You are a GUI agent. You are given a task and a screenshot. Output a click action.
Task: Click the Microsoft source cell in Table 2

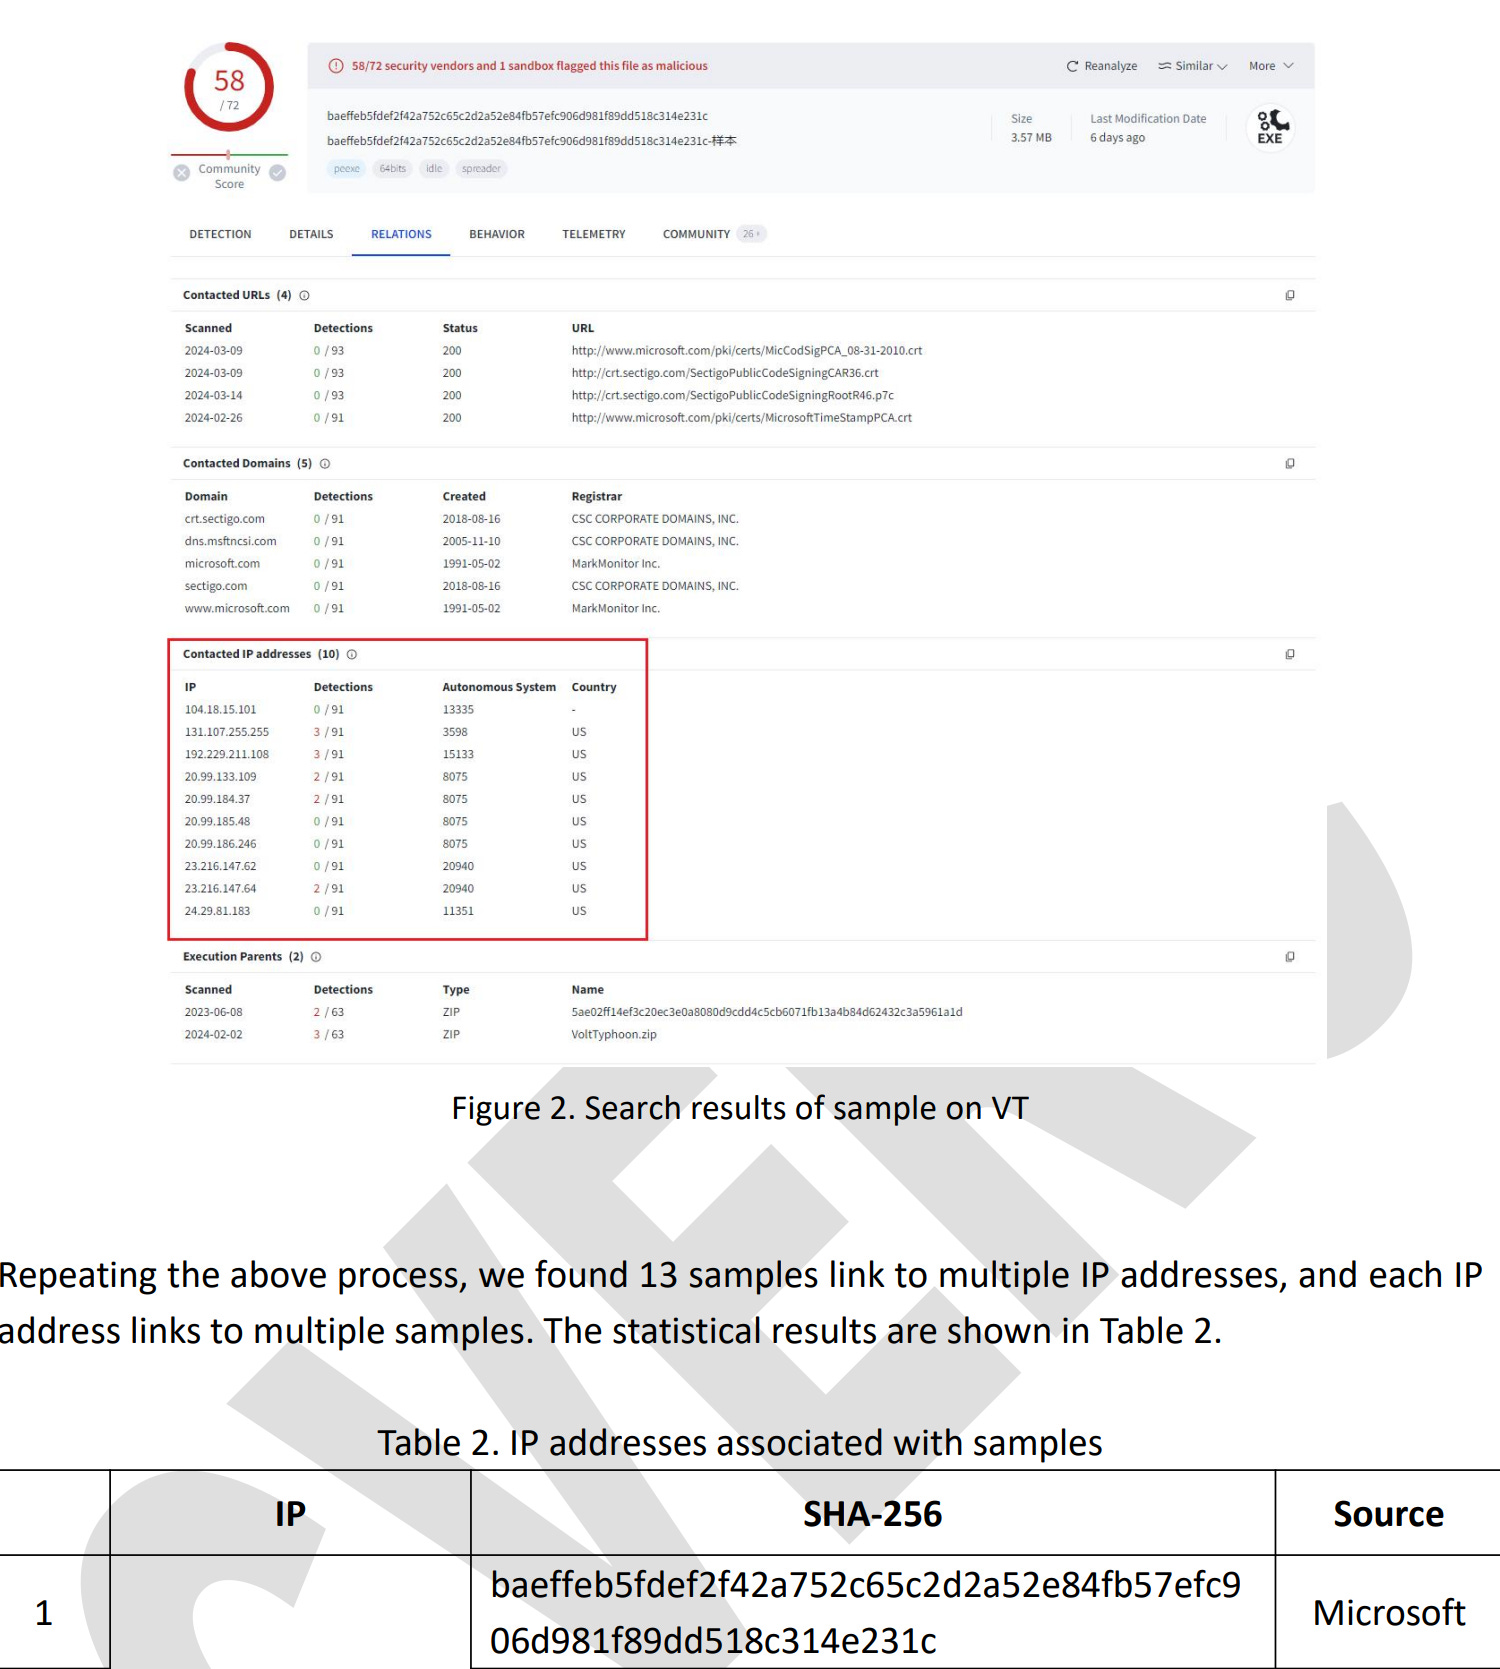tap(1388, 1612)
